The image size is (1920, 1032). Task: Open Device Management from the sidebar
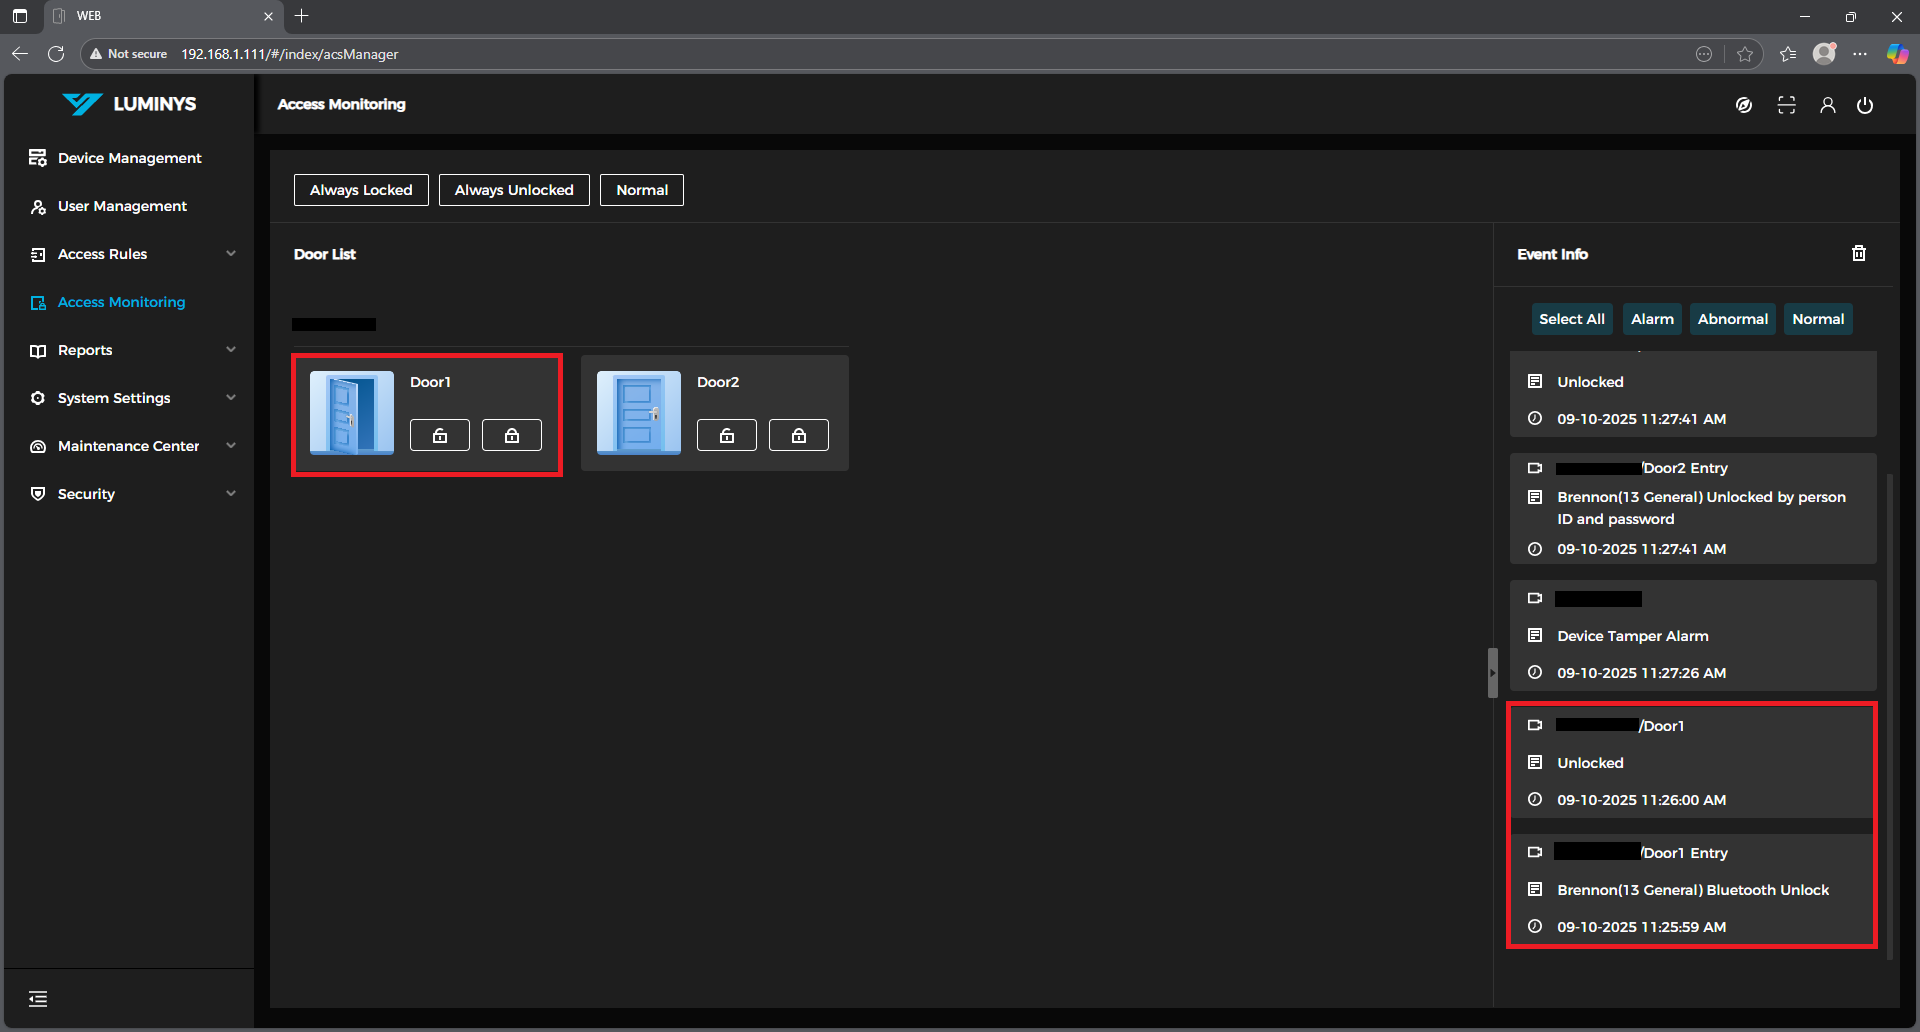pos(129,158)
